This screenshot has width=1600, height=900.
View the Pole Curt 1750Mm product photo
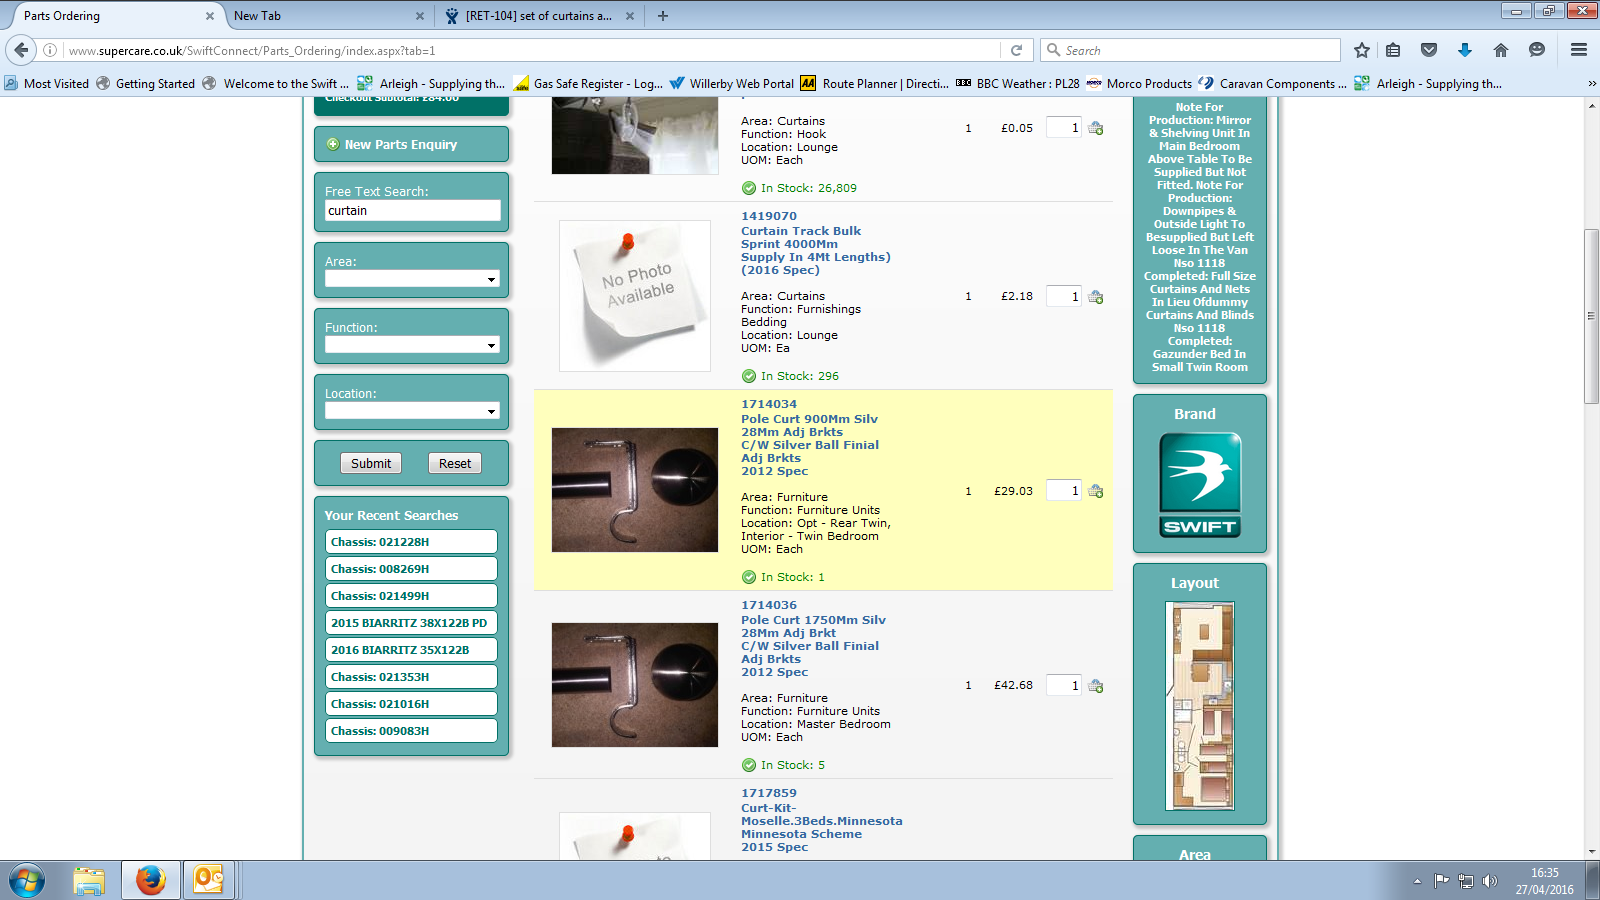click(635, 685)
